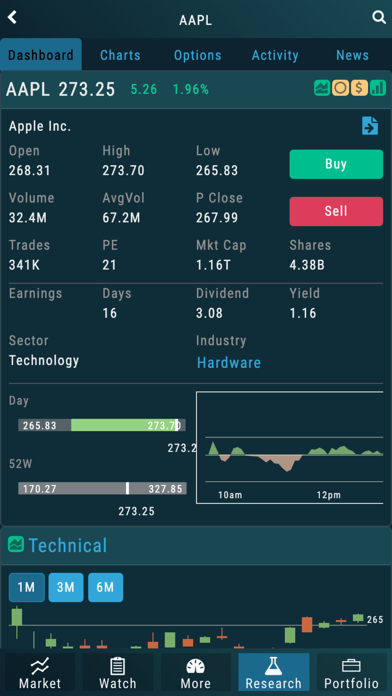This screenshot has width=392, height=696.
Task: Open the Hardware industry link
Action: click(x=229, y=363)
